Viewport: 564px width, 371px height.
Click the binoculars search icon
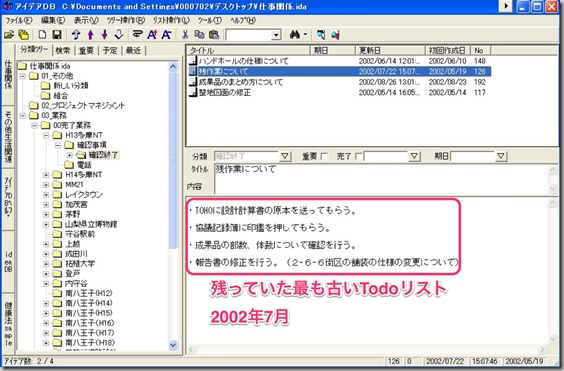[x=295, y=35]
